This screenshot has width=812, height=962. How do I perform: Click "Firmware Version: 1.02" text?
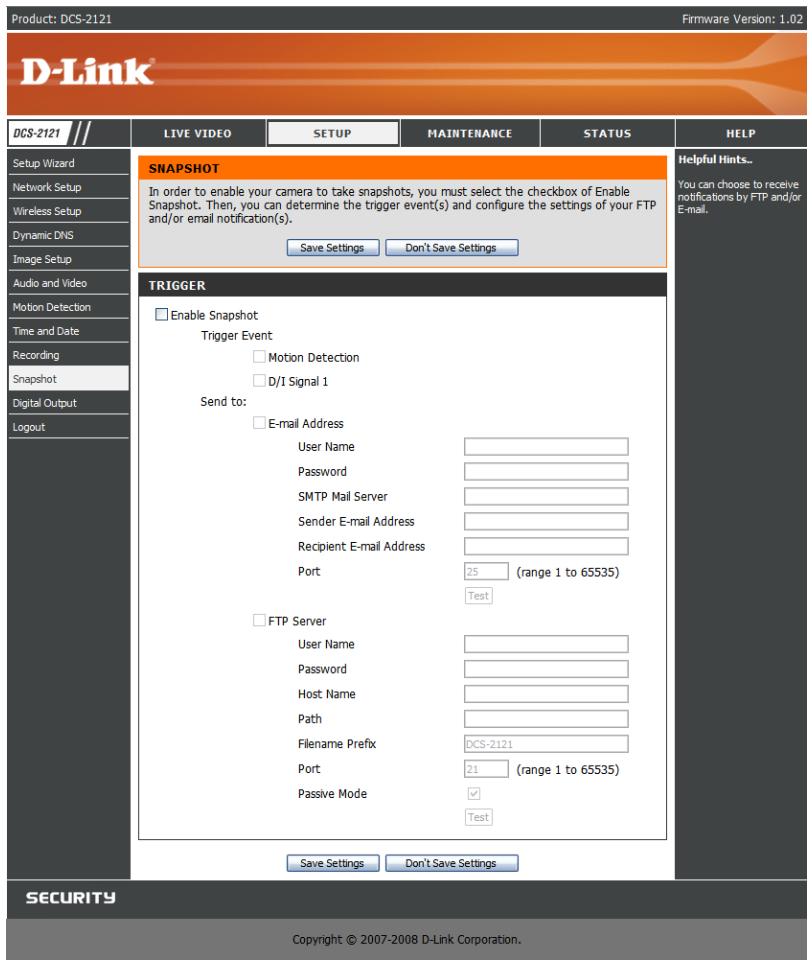pos(742,19)
